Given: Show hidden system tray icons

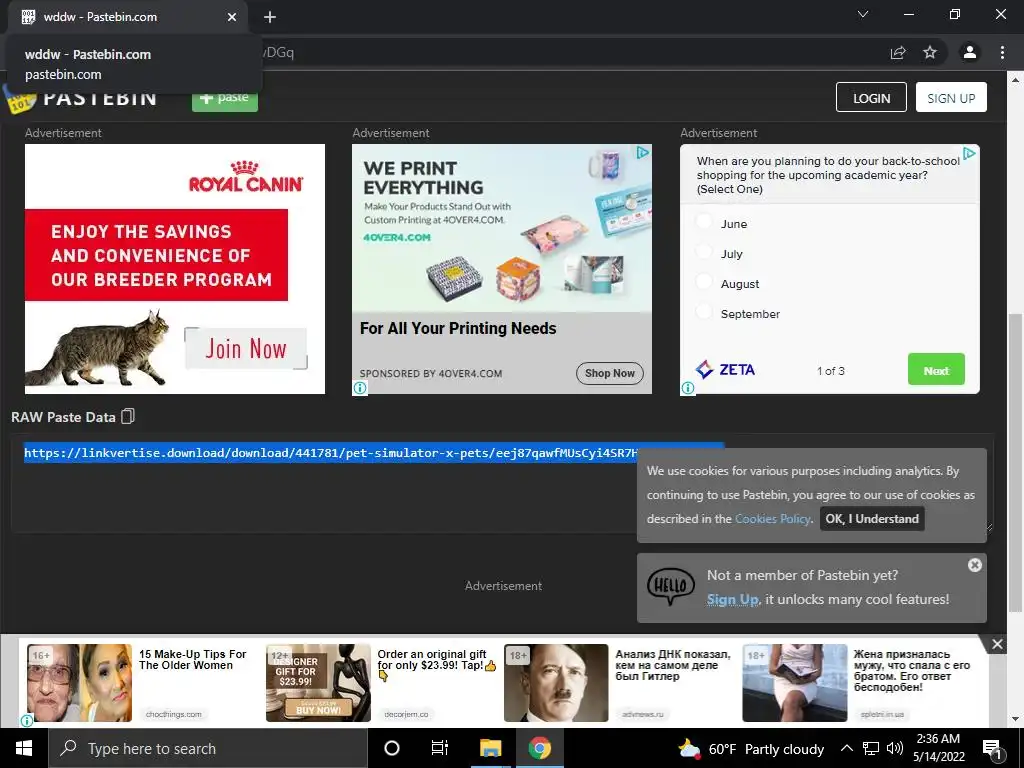Looking at the screenshot, I should point(846,748).
